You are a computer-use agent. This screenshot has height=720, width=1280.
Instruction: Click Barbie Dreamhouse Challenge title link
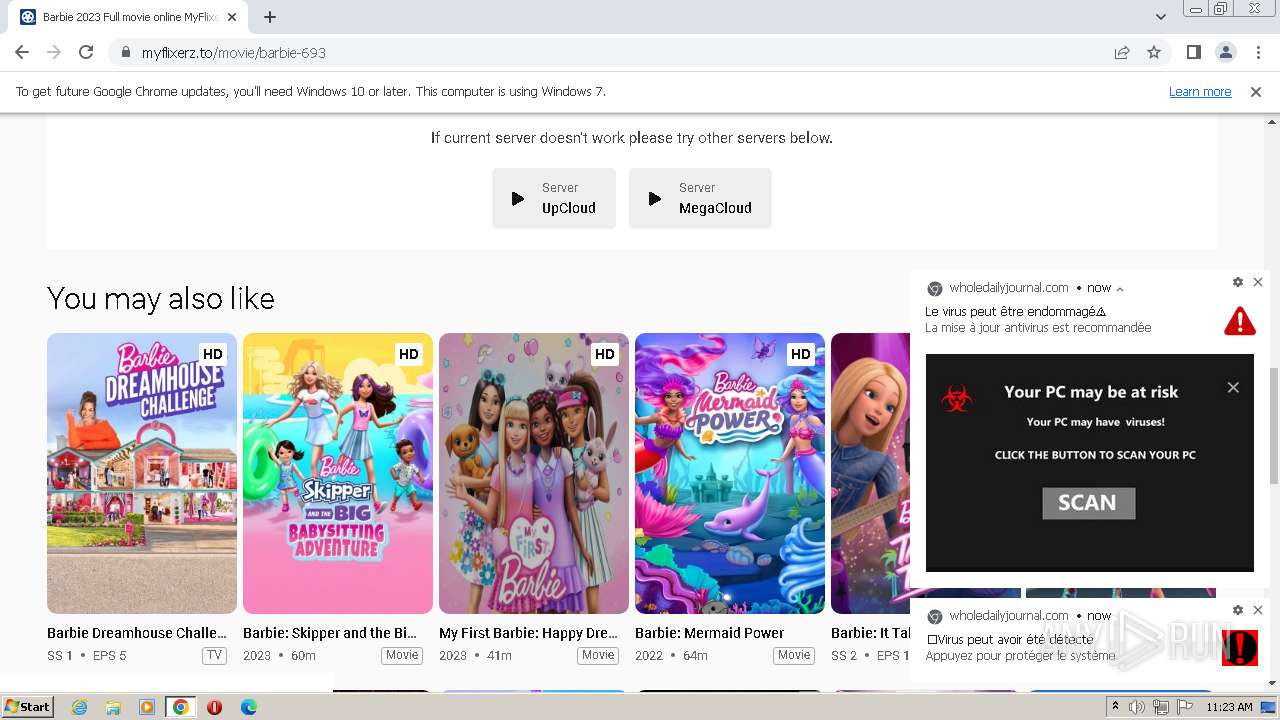point(137,633)
